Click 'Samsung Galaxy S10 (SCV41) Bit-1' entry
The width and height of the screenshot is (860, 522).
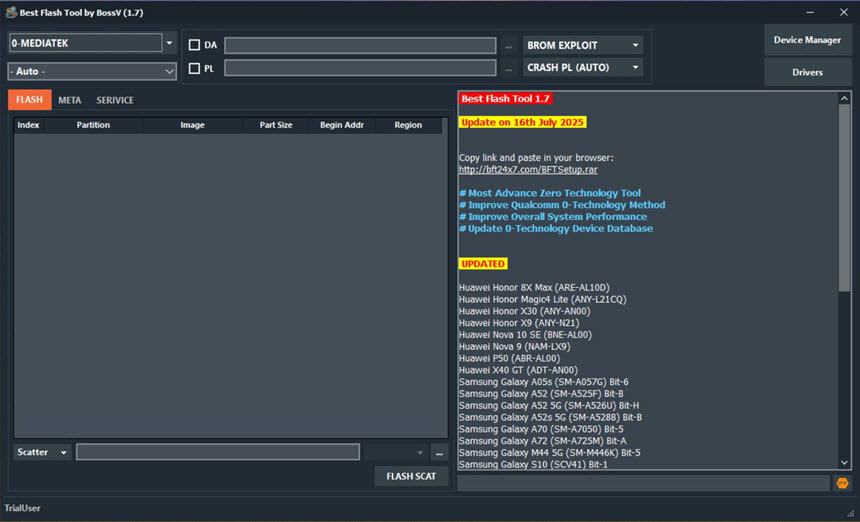[x=533, y=464]
